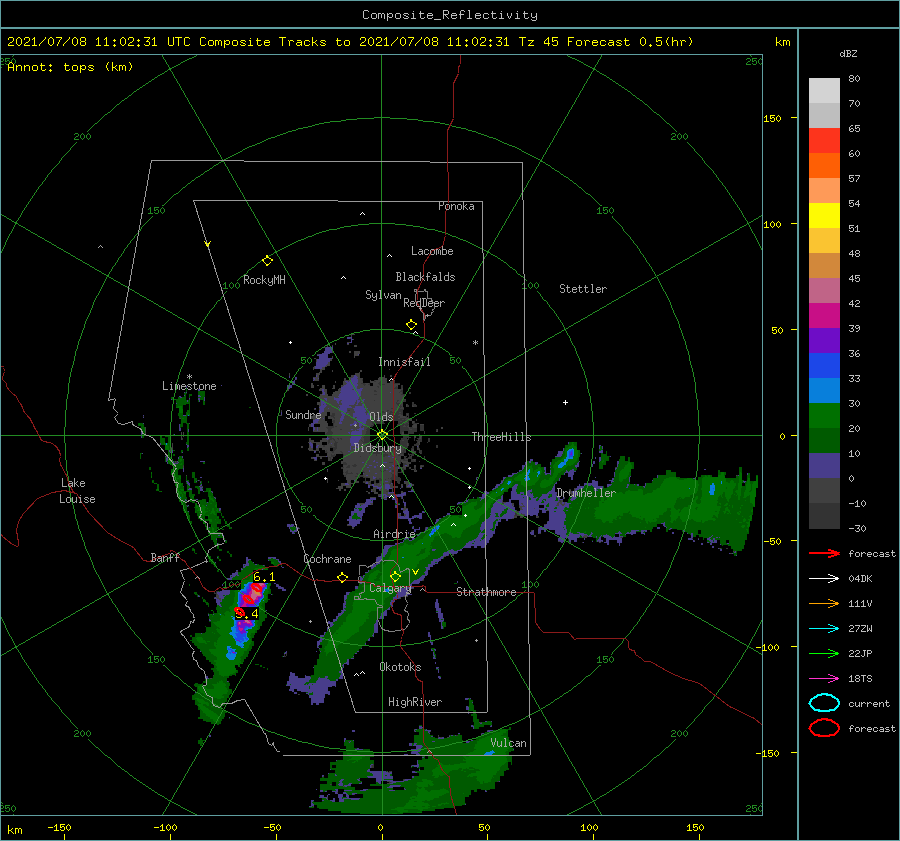
Task: Click the blue 33 dBZ swatch
Action: click(x=824, y=365)
